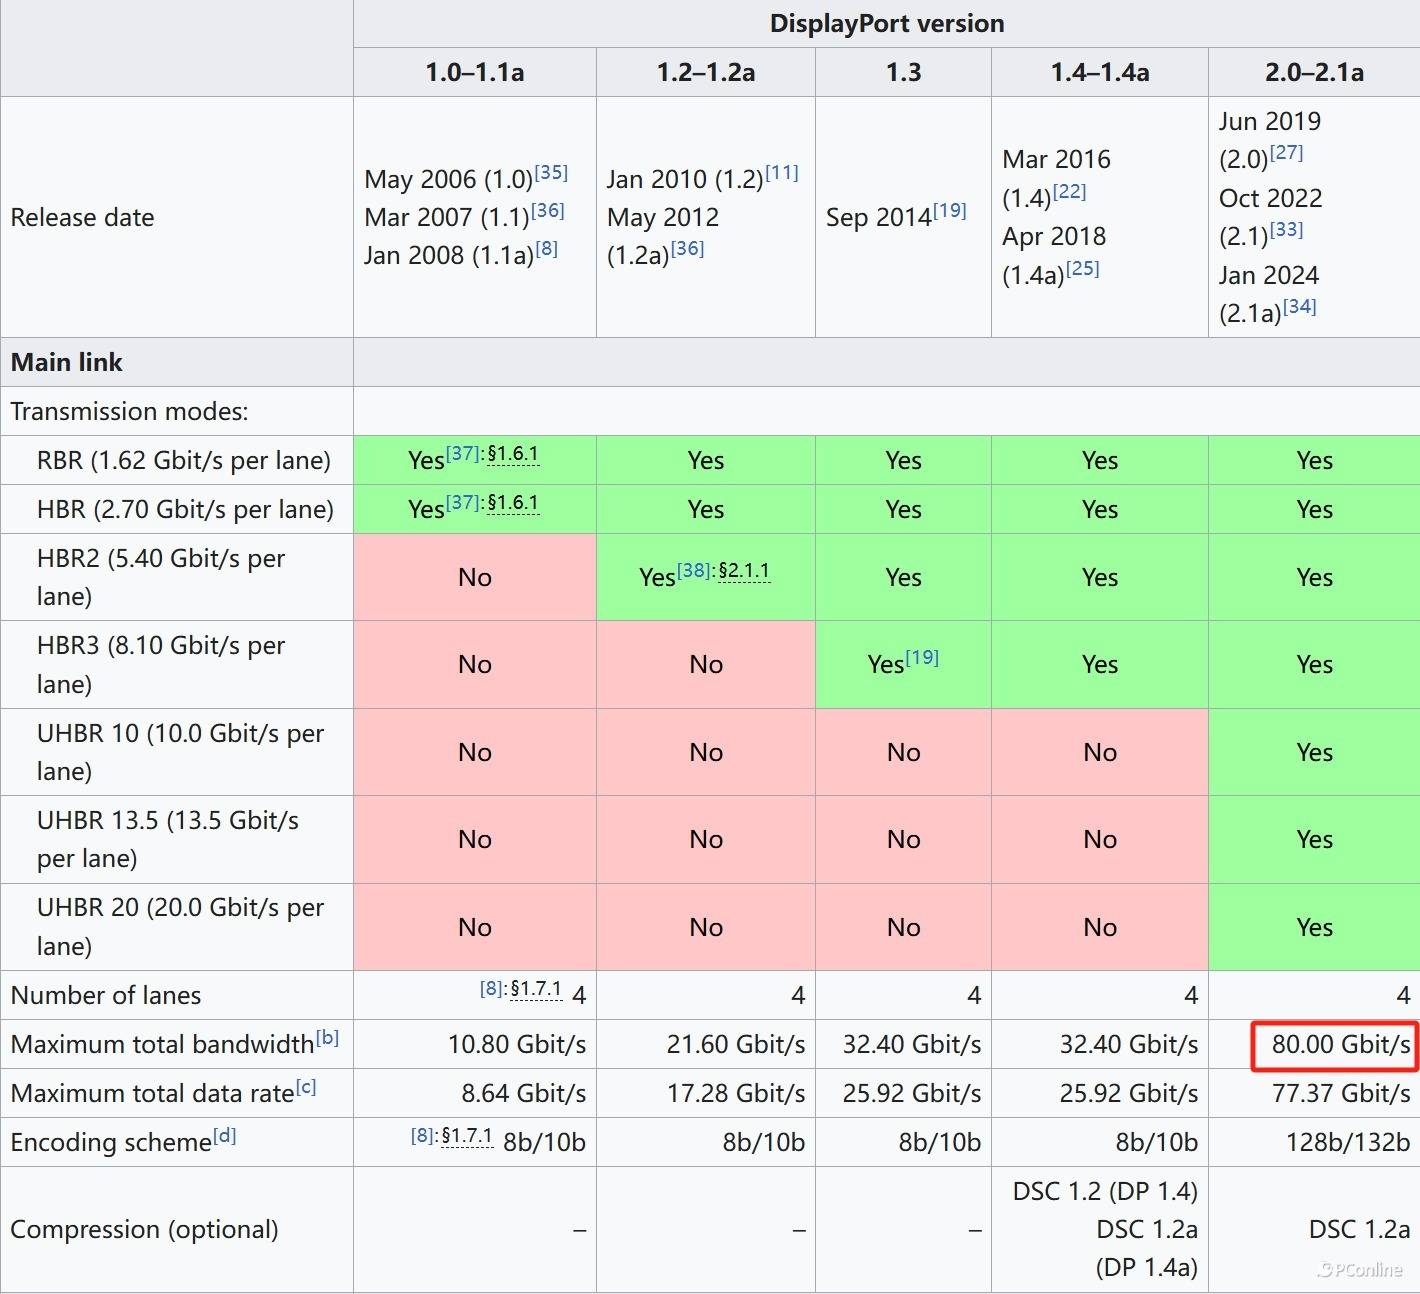Open reference [8] after Jan 2008 (1.1a)

click(546, 249)
